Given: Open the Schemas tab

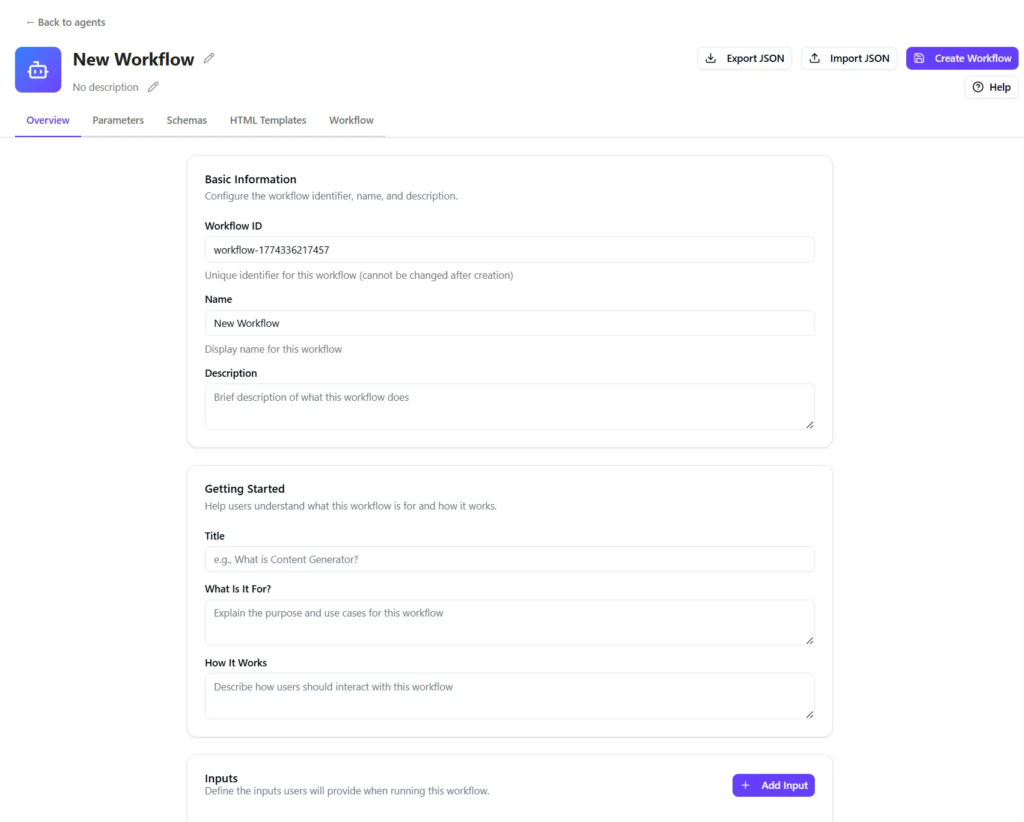Looking at the screenshot, I should coord(187,120).
